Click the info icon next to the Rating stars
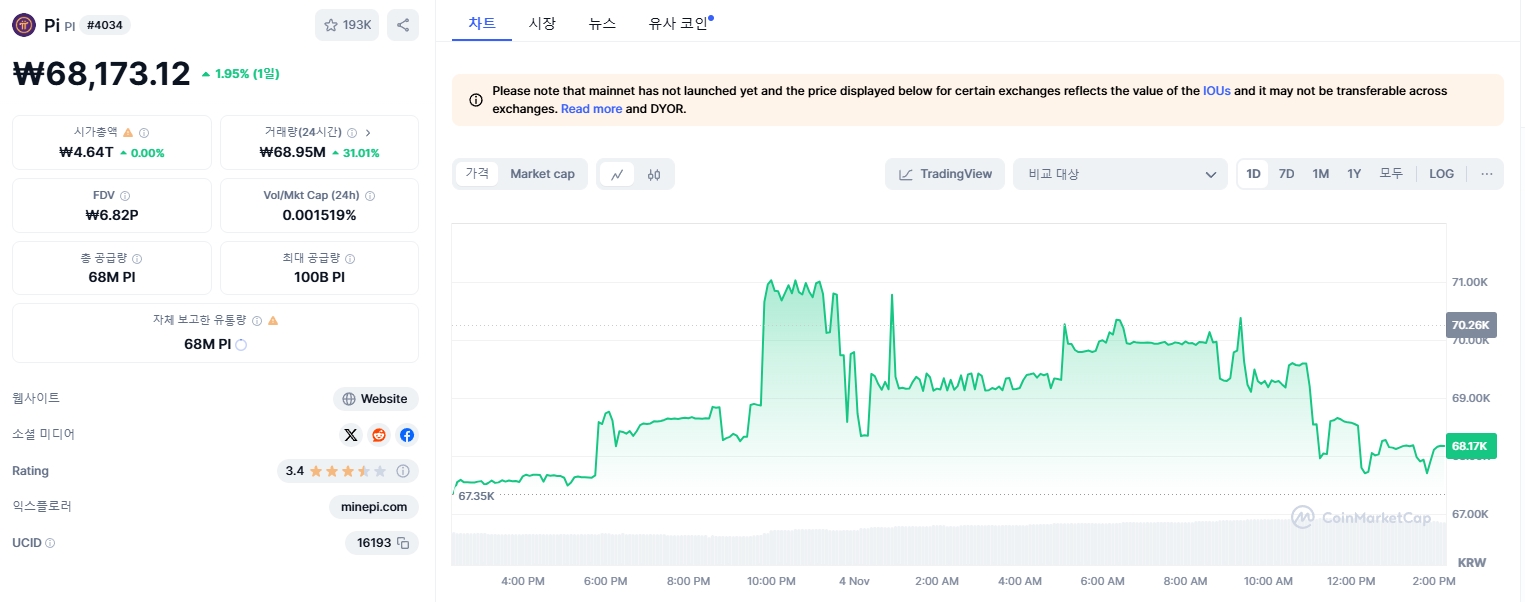The height and width of the screenshot is (602, 1525). coord(403,471)
